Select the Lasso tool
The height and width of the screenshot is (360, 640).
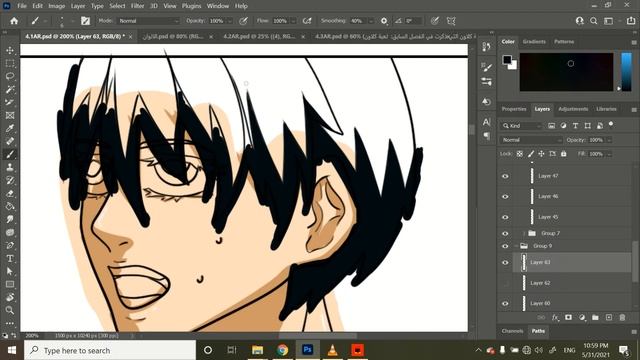10,76
